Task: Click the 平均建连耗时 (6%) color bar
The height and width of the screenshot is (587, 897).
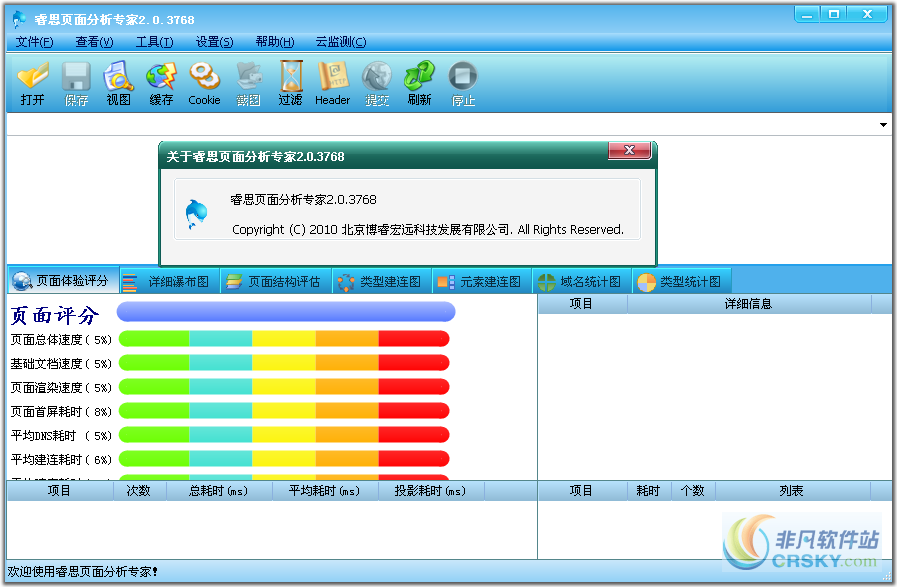Action: pyautogui.click(x=284, y=459)
